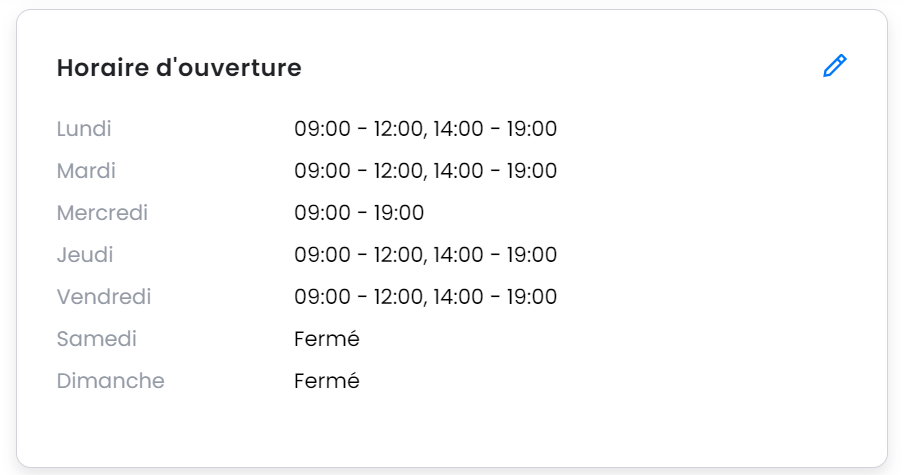Viewport: 904px width, 475px height.
Task: Click the Mercredi day label
Action: 102,213
